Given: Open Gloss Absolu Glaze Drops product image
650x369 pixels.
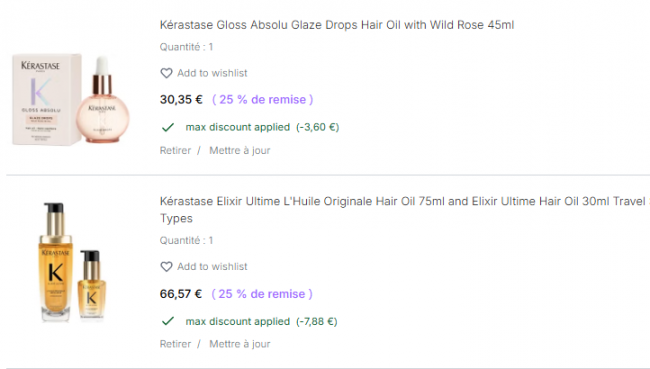Looking at the screenshot, I should [x=71, y=100].
